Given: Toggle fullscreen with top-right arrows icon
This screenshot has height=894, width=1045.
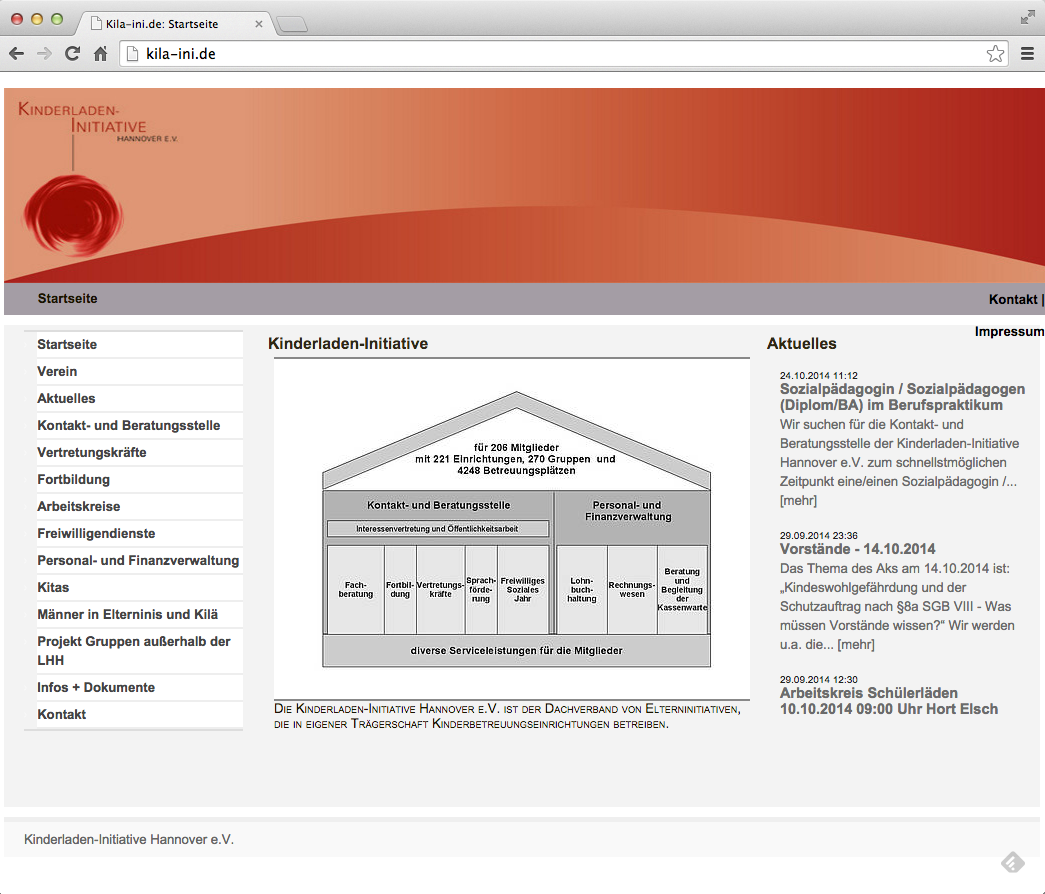Looking at the screenshot, I should pos(1028,17).
